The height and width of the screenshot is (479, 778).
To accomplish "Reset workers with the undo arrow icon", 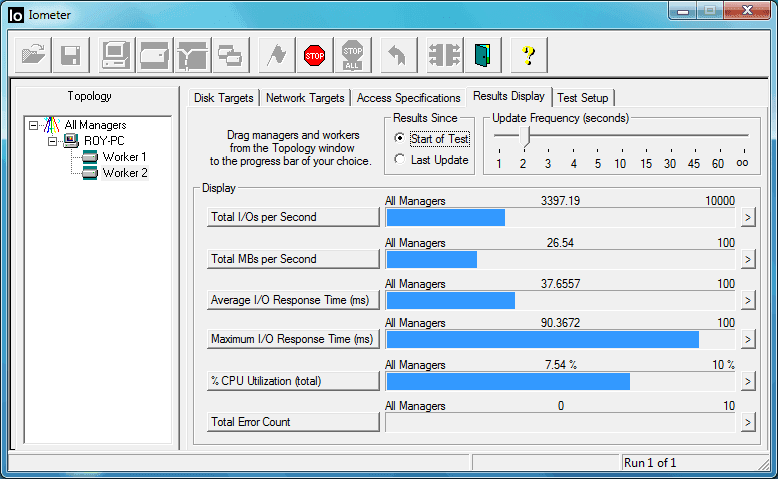I will tap(398, 55).
